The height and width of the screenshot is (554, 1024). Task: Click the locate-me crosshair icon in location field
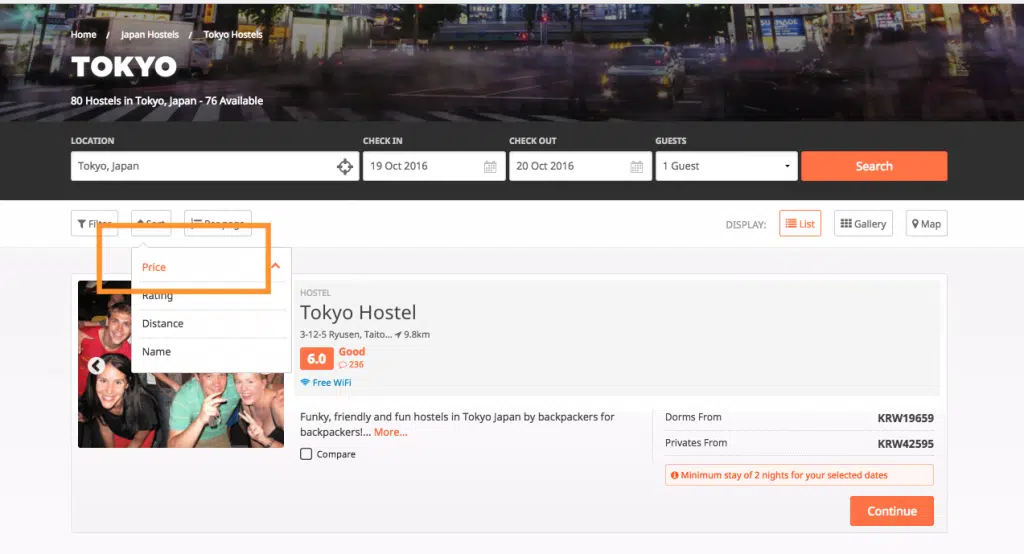(344, 167)
